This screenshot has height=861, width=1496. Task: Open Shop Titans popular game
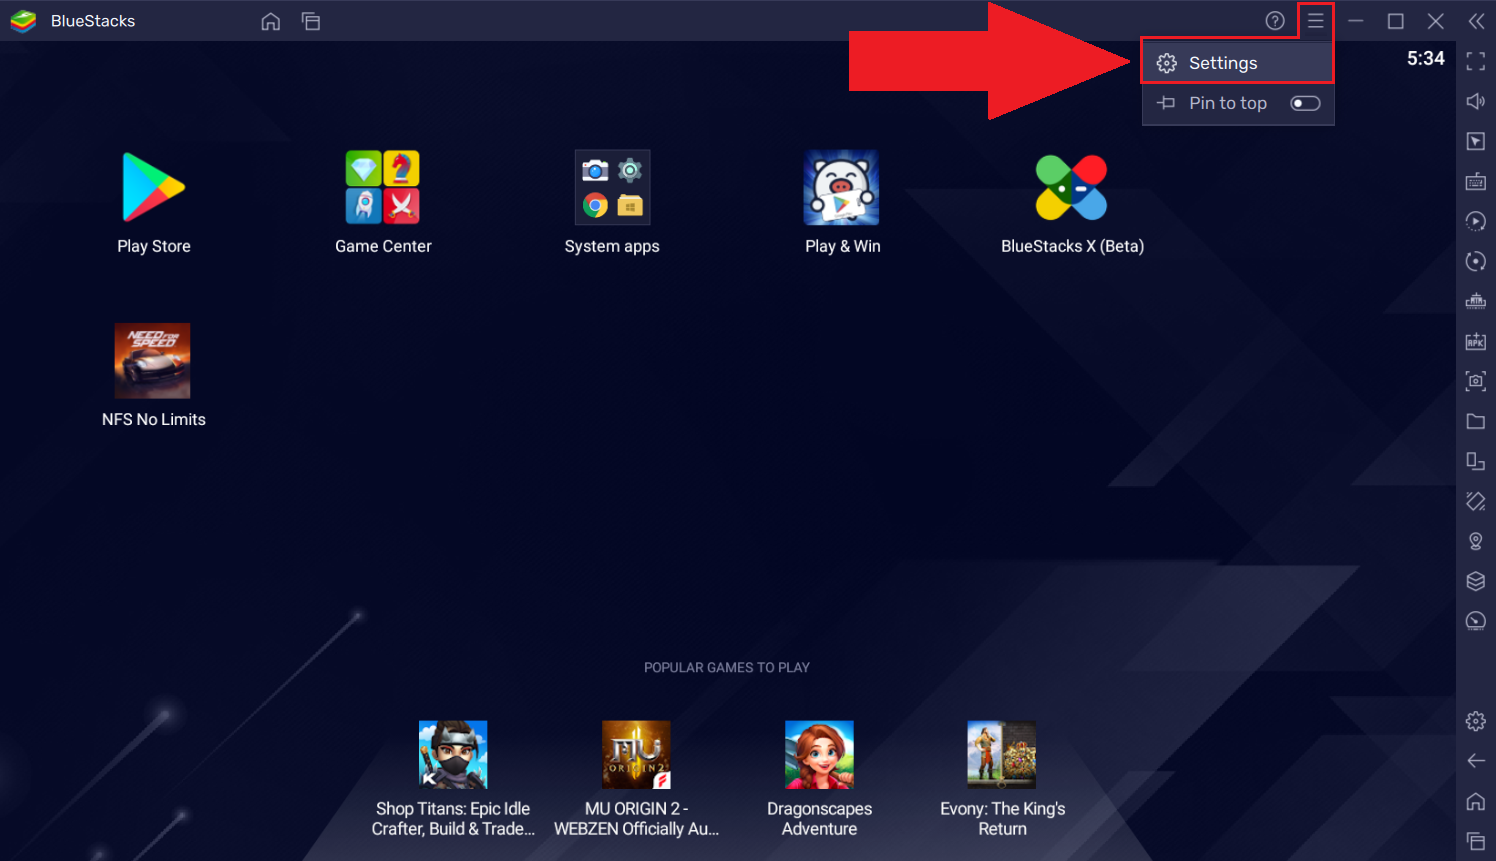pyautogui.click(x=453, y=755)
